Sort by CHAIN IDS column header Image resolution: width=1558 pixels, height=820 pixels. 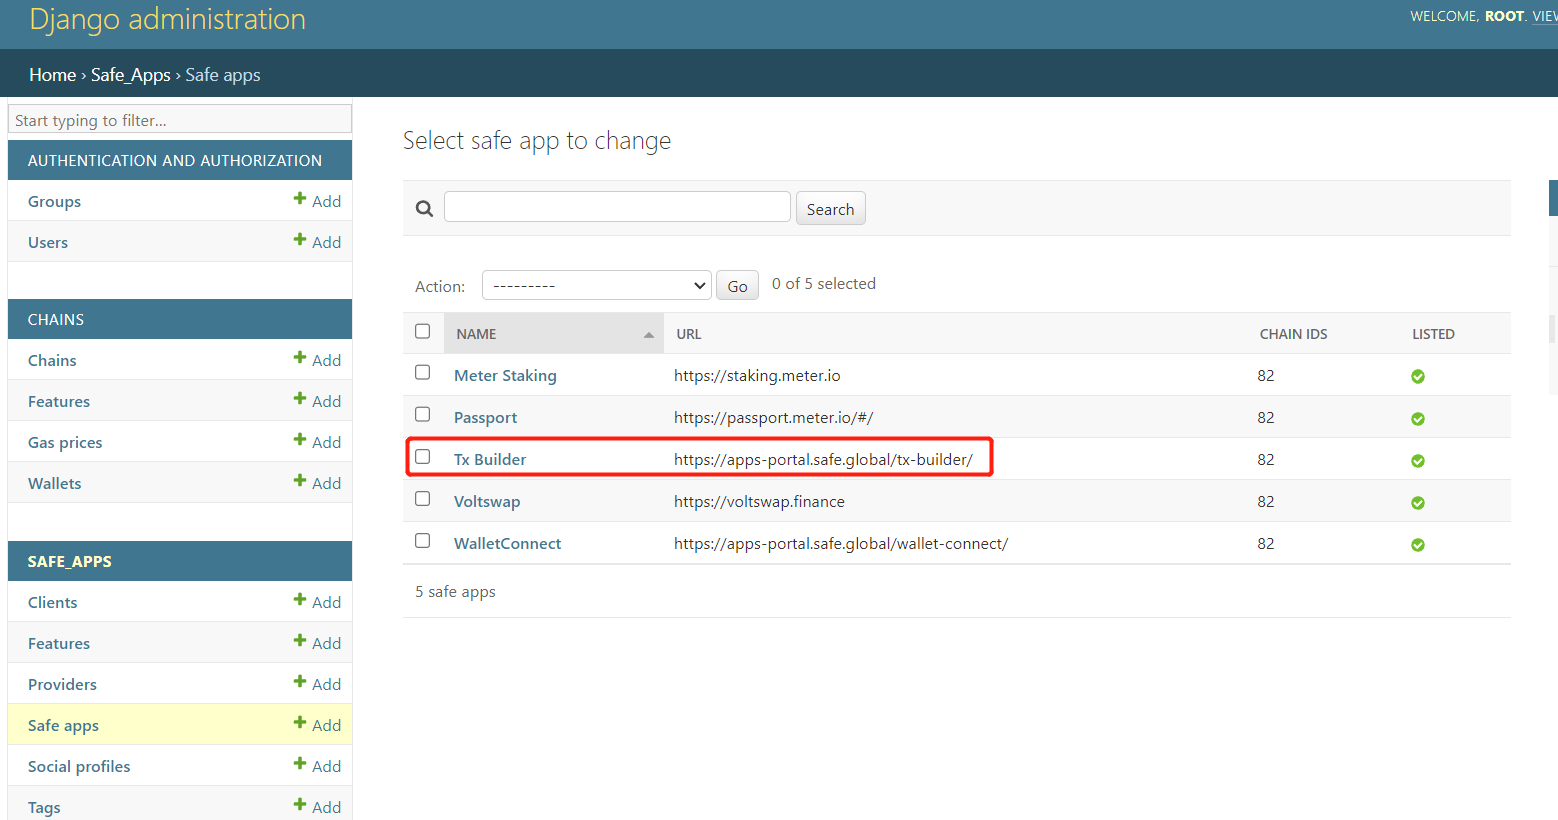pos(1293,334)
